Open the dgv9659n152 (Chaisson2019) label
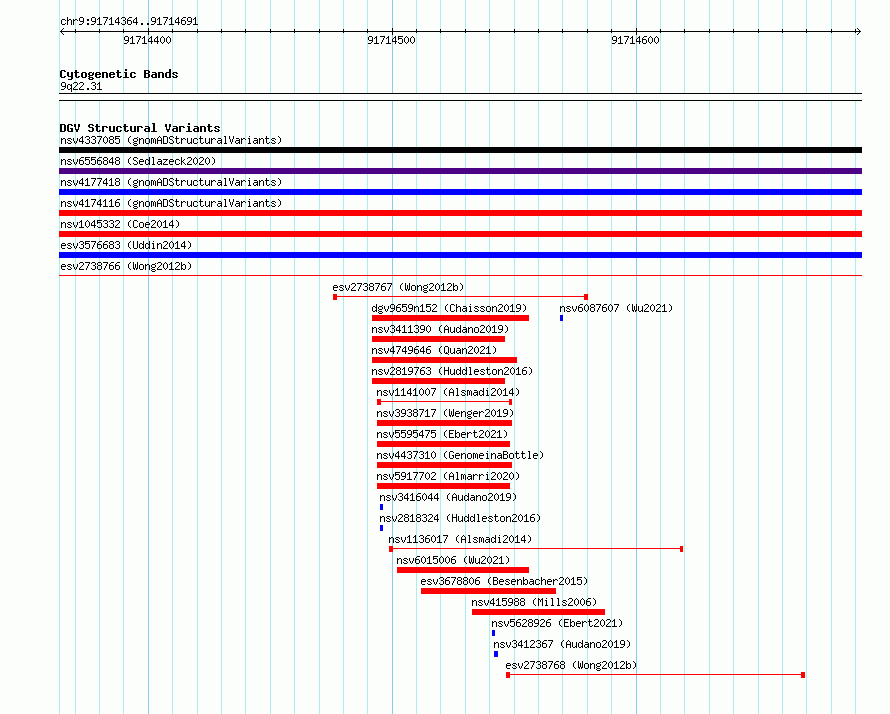The height and width of the screenshot is (714, 890). click(449, 308)
